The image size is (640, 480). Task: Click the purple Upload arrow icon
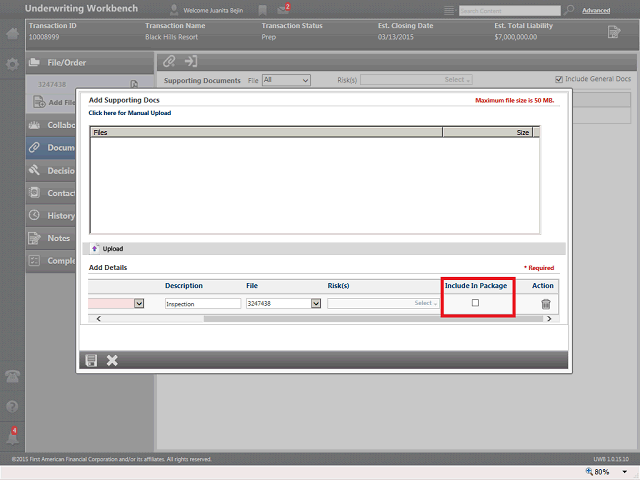pos(94,249)
